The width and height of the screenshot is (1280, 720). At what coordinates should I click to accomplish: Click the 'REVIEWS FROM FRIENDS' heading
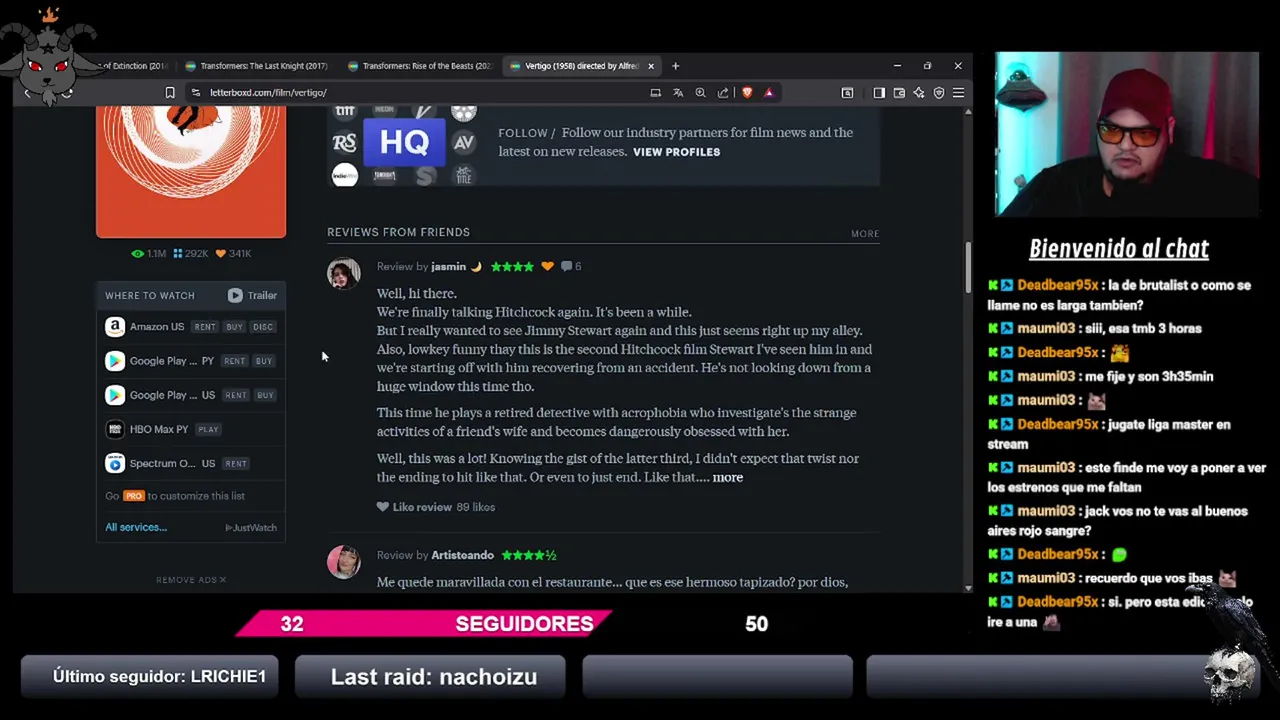[398, 232]
